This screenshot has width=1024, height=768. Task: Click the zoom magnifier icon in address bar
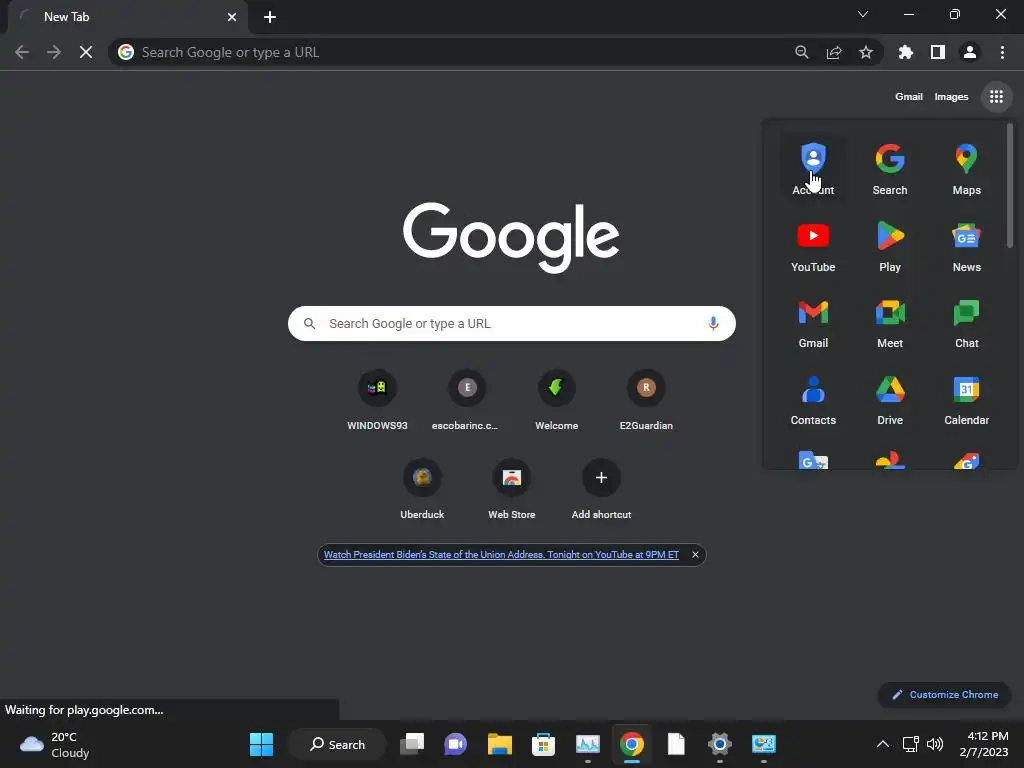801,52
